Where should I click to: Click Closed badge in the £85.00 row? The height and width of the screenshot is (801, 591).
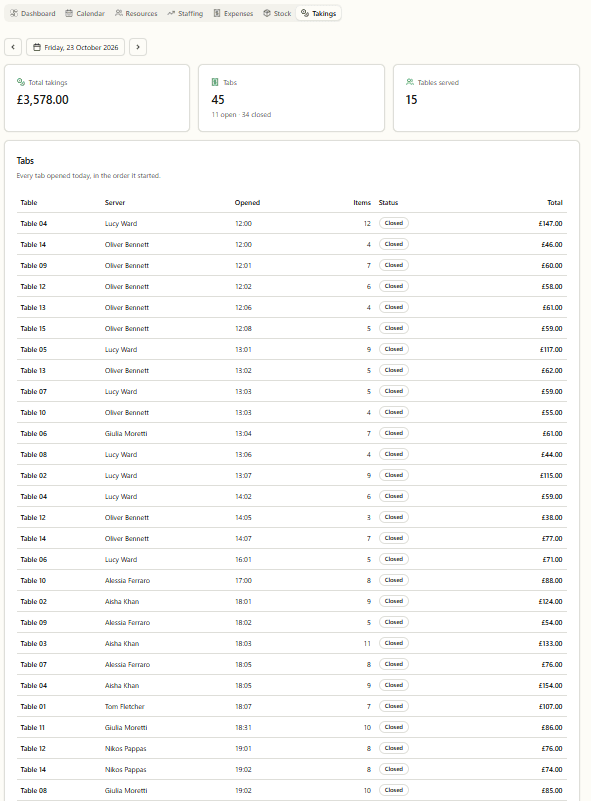[394, 790]
